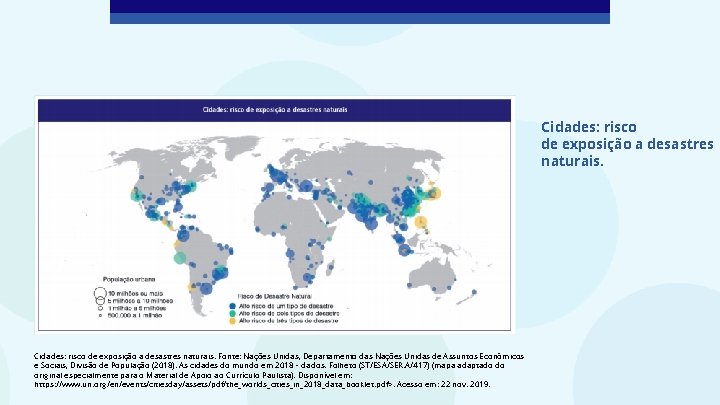720x405 pixels.
Task: Click the small legend circle for 1 milhão a 5 milhões
Action: click(x=100, y=308)
